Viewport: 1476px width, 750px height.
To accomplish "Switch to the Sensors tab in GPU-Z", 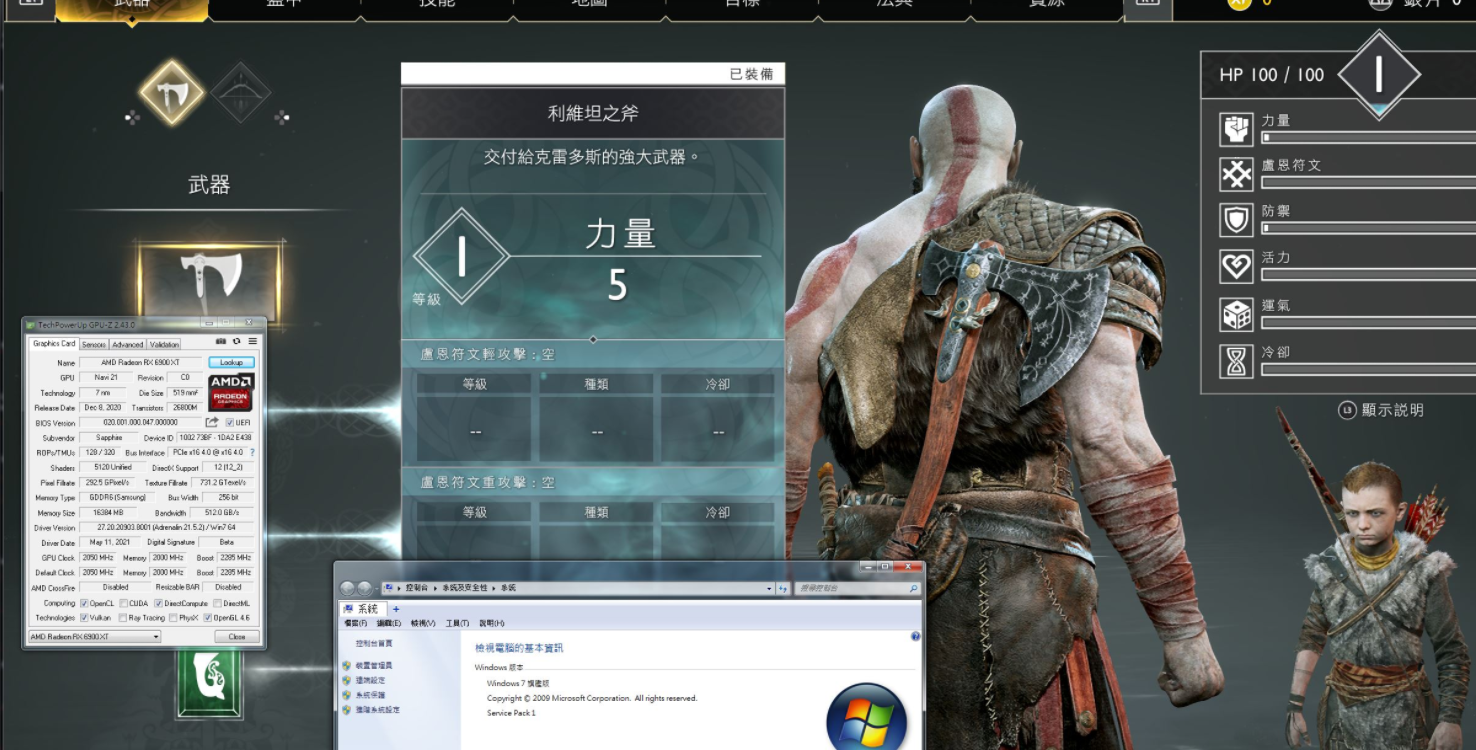I will click(x=93, y=344).
